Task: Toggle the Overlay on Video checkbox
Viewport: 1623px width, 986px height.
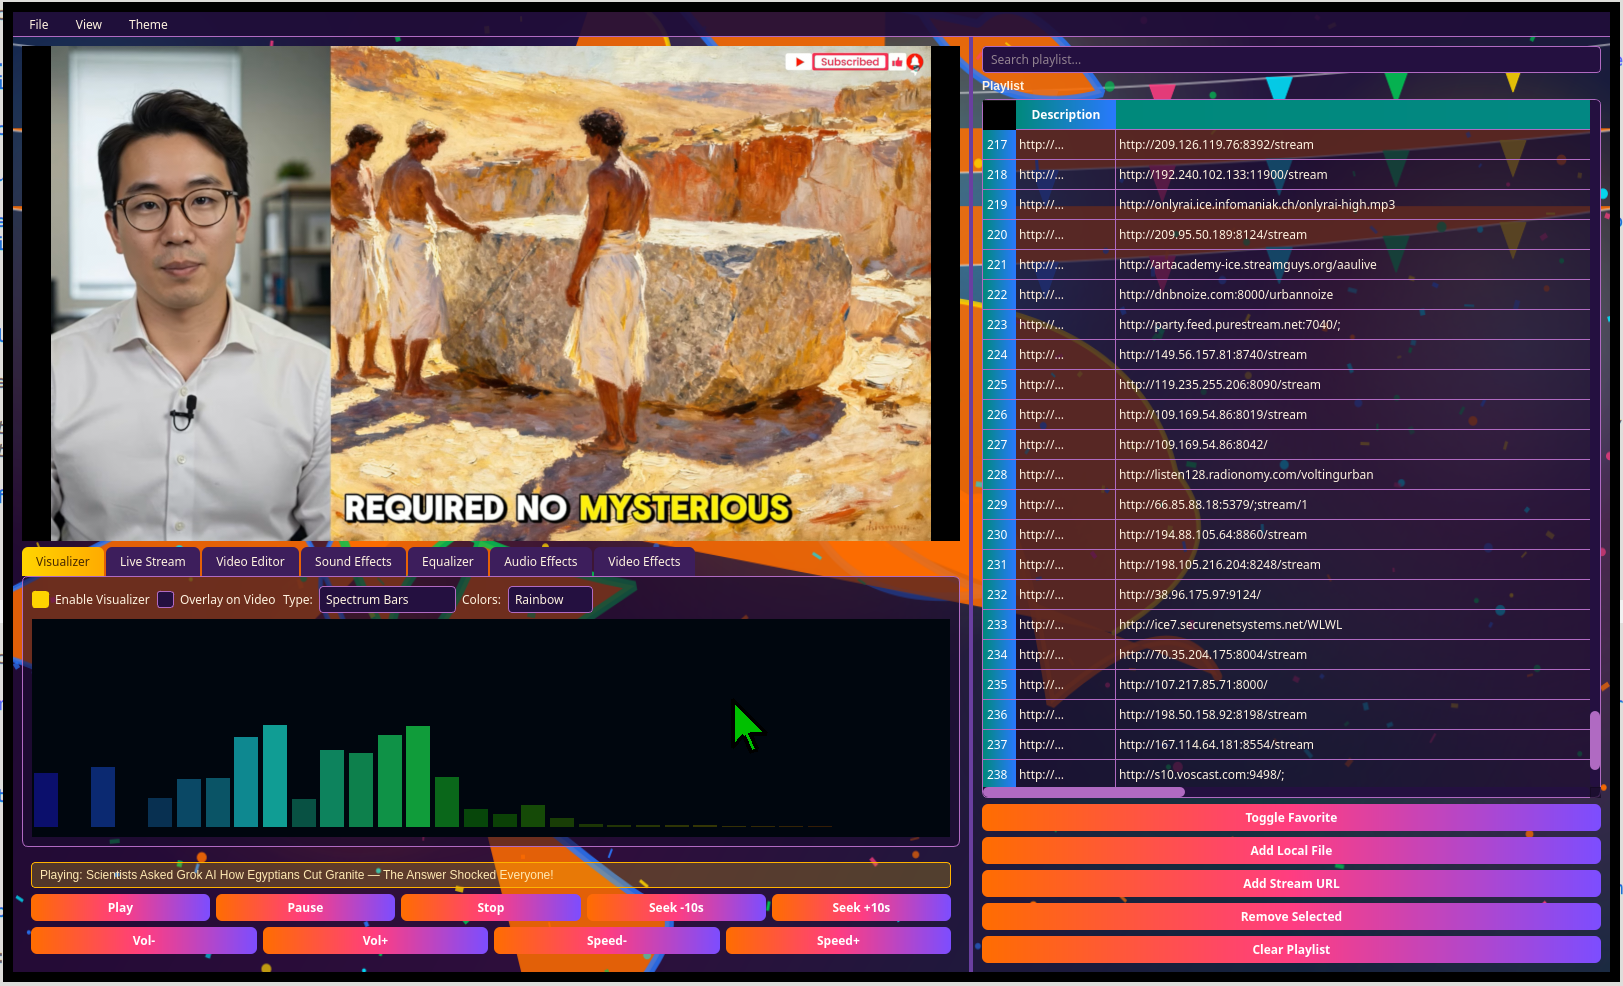Action: [x=166, y=600]
